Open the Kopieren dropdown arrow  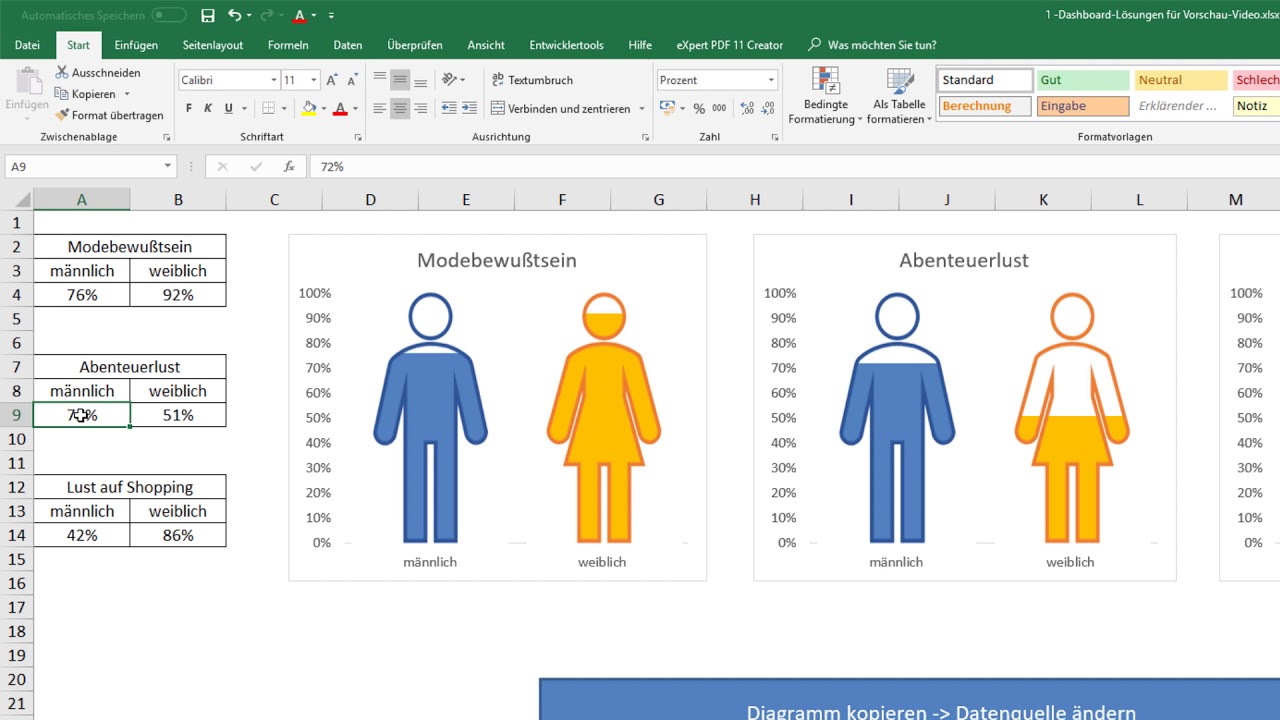click(127, 94)
